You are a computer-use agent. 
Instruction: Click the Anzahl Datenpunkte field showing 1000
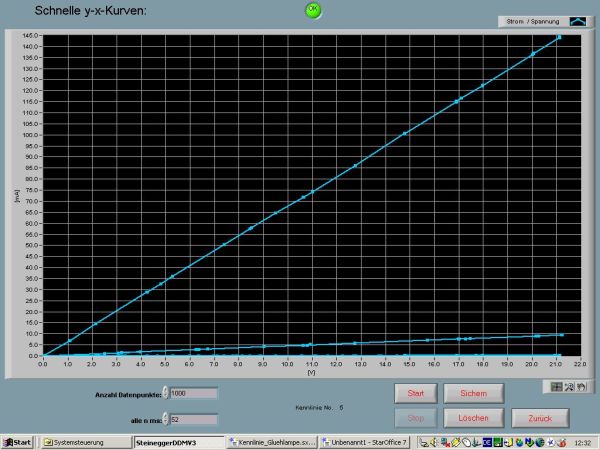click(194, 393)
